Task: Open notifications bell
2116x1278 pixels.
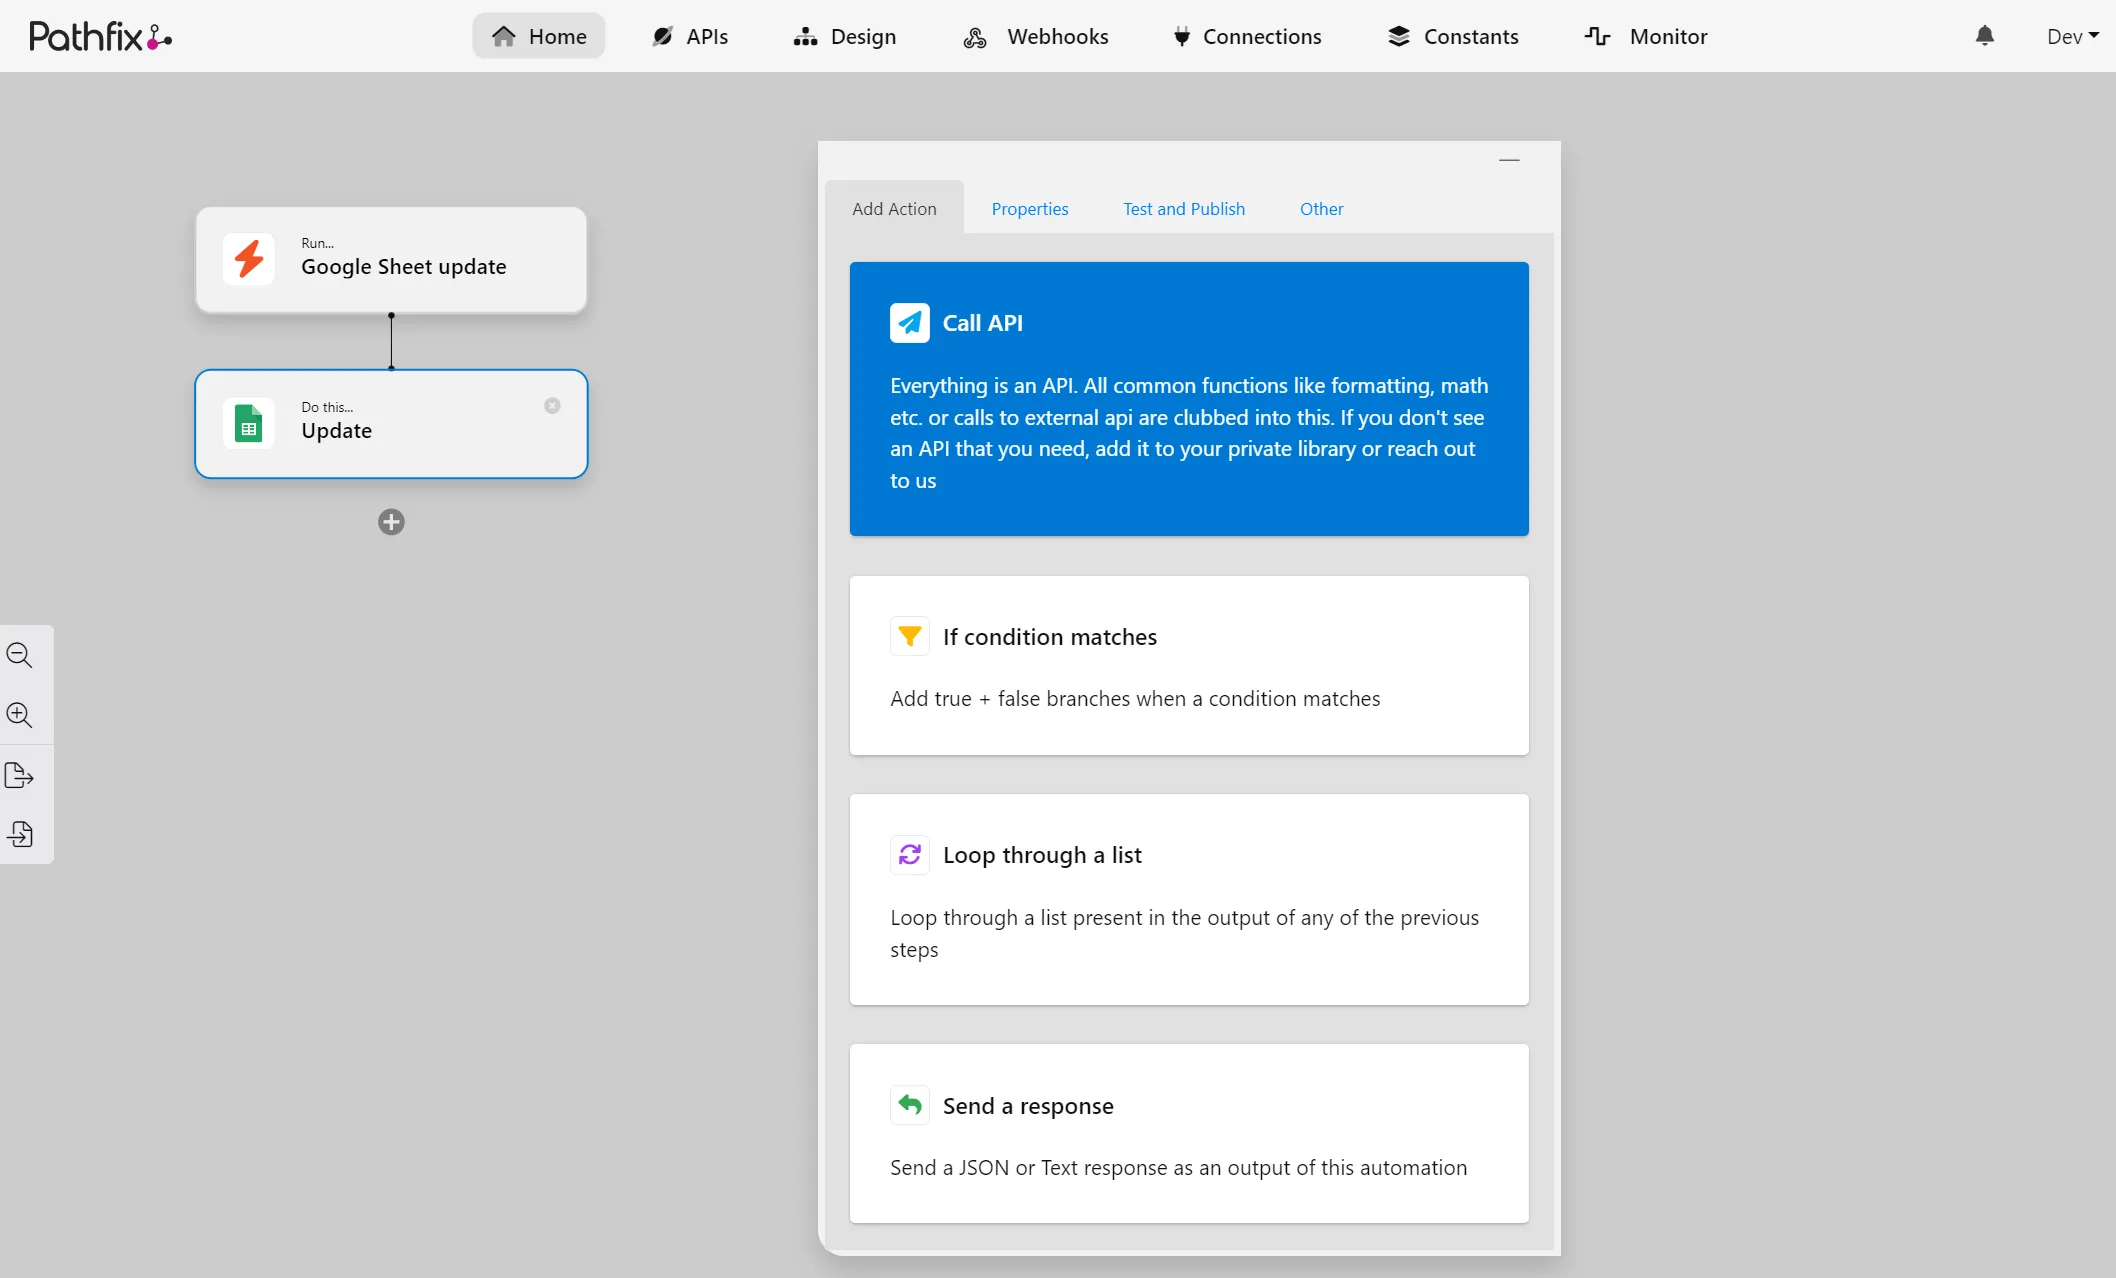Action: 1985,36
